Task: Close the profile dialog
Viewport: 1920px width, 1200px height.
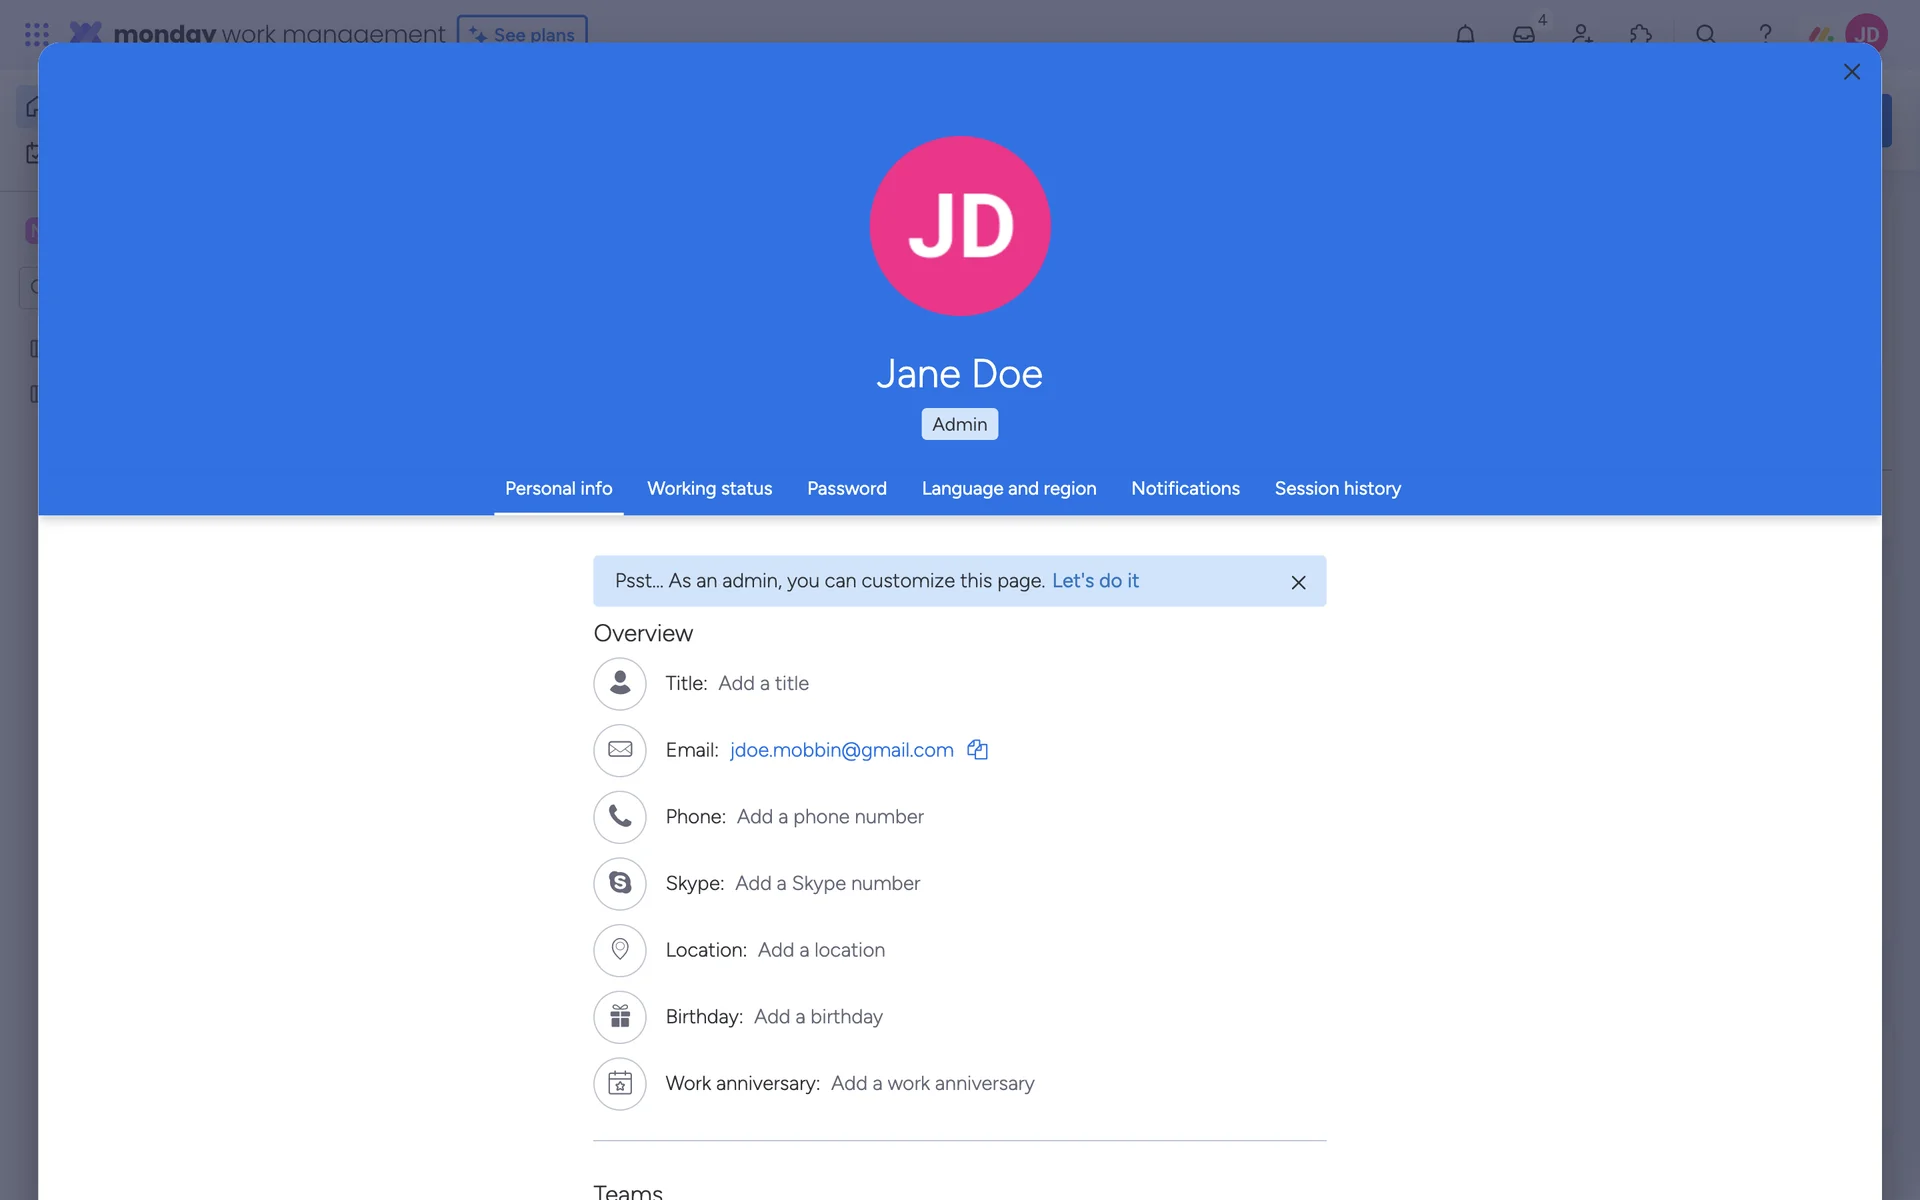Action: tap(1851, 72)
